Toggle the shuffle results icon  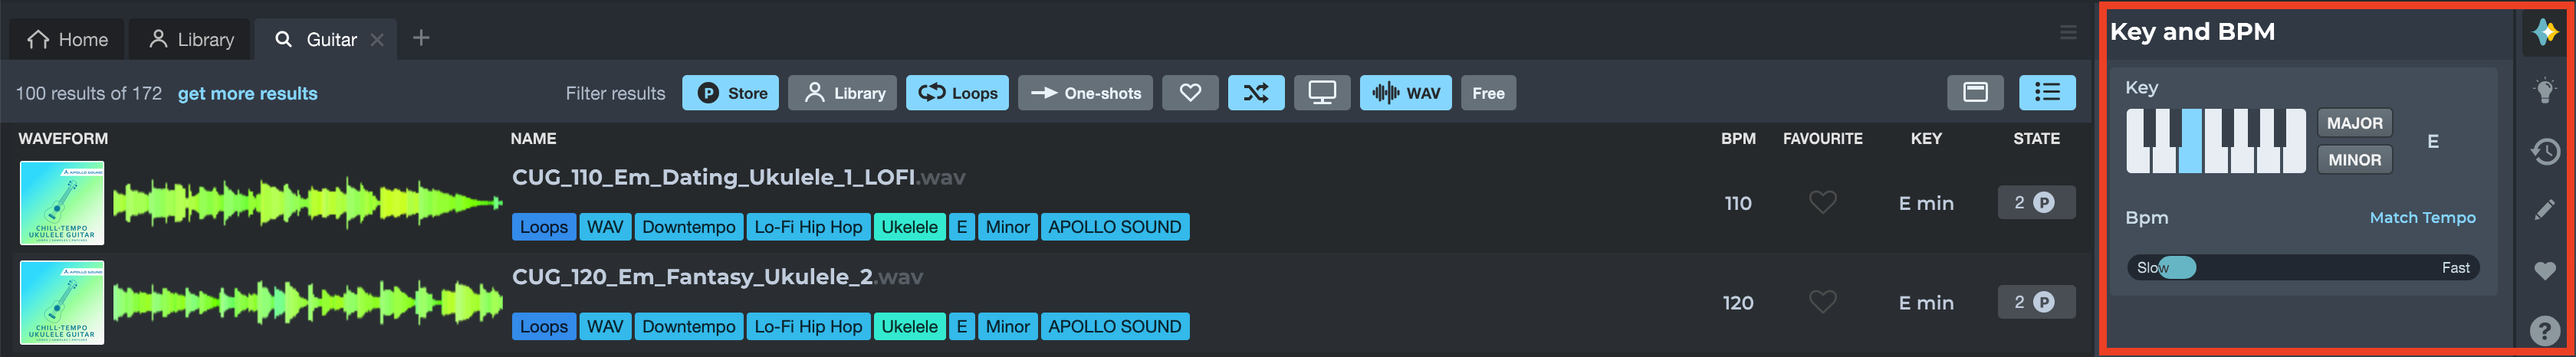point(1256,93)
